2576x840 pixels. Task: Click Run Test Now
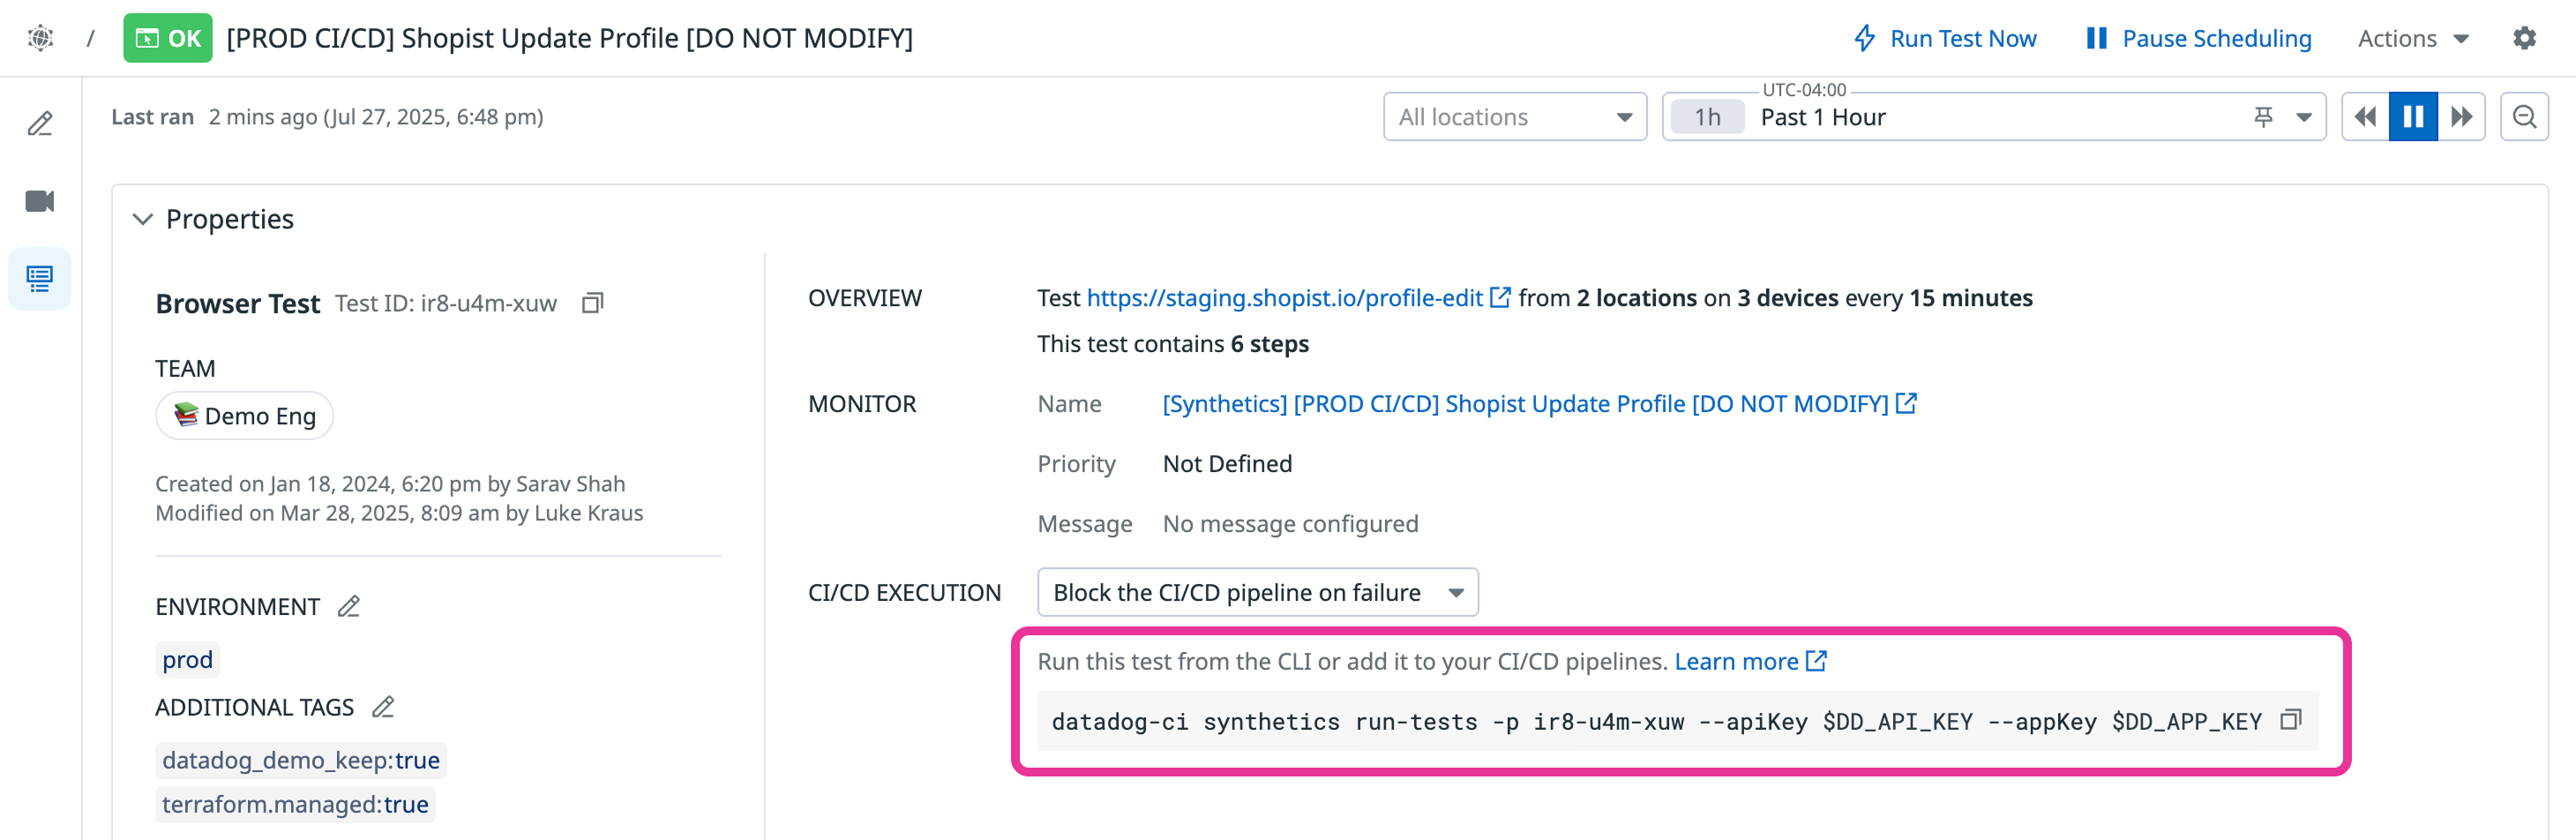tap(1945, 38)
